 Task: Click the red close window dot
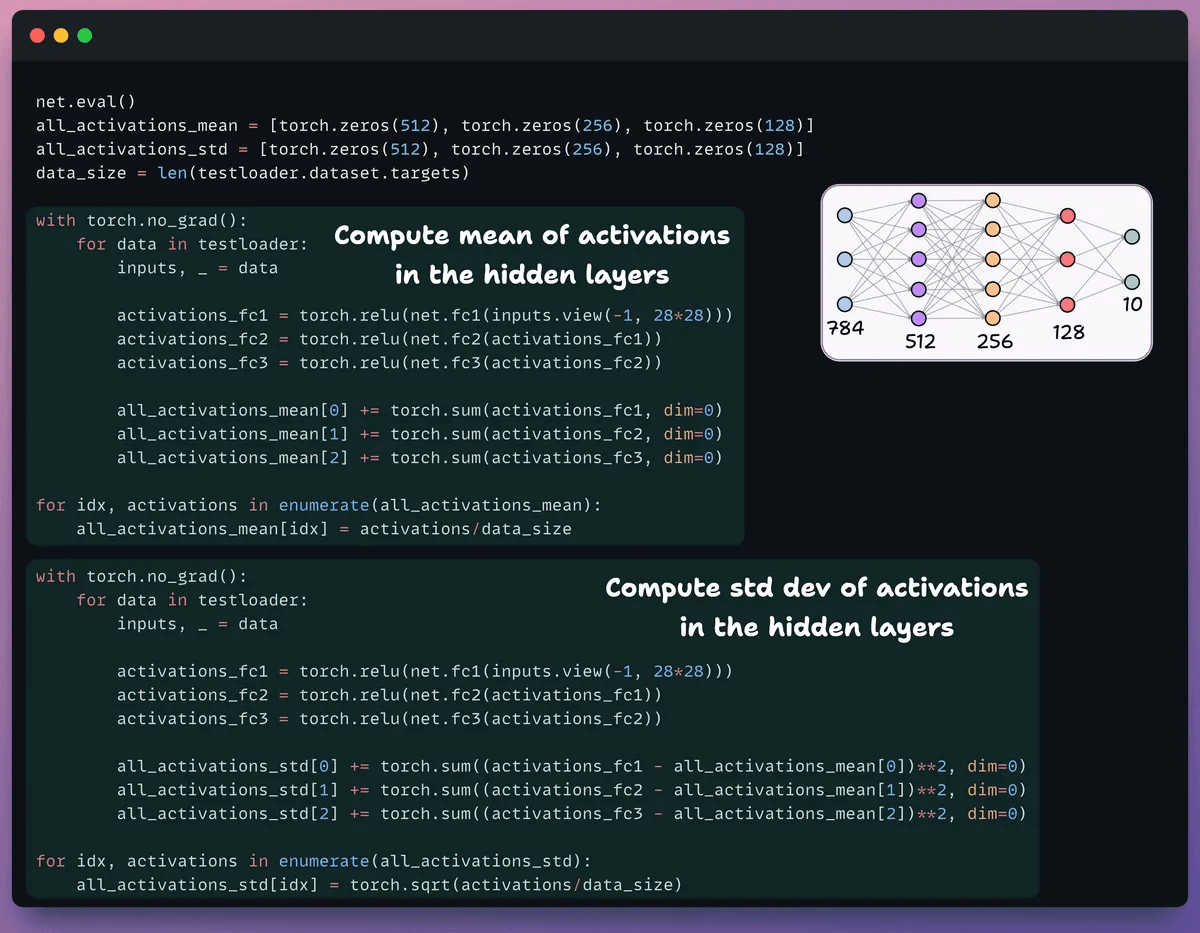pos(37,35)
